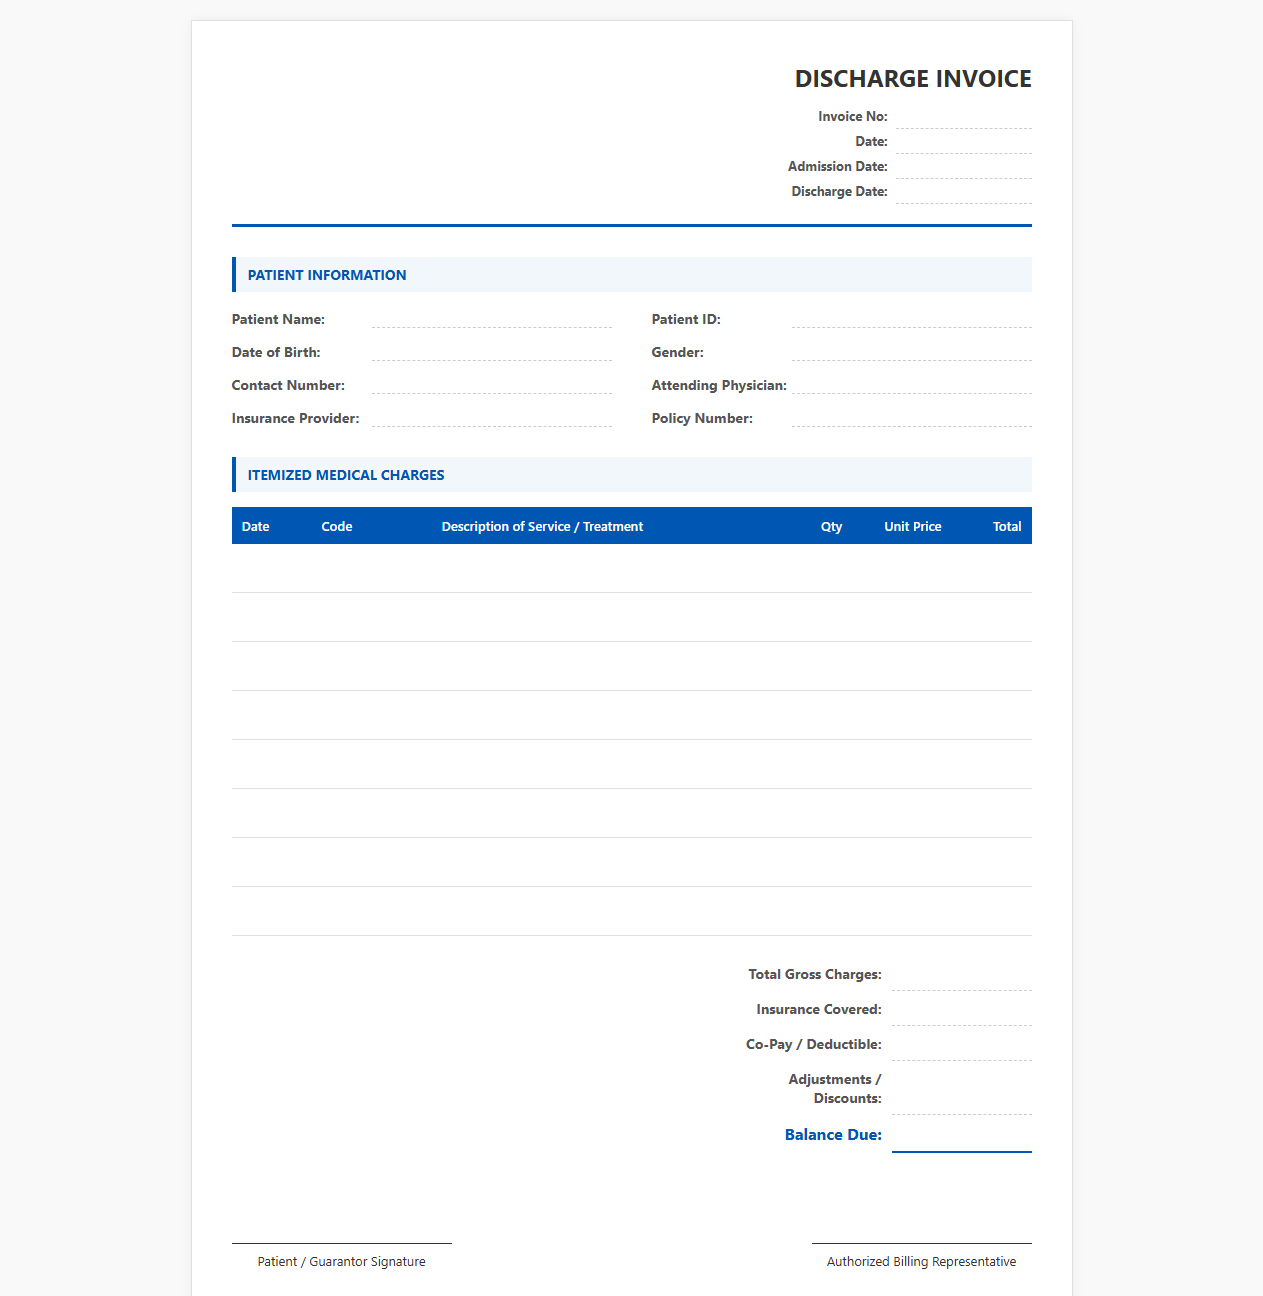Click the "Total Gross Charges:" label
Image resolution: width=1263 pixels, height=1296 pixels.
pyautogui.click(x=815, y=974)
